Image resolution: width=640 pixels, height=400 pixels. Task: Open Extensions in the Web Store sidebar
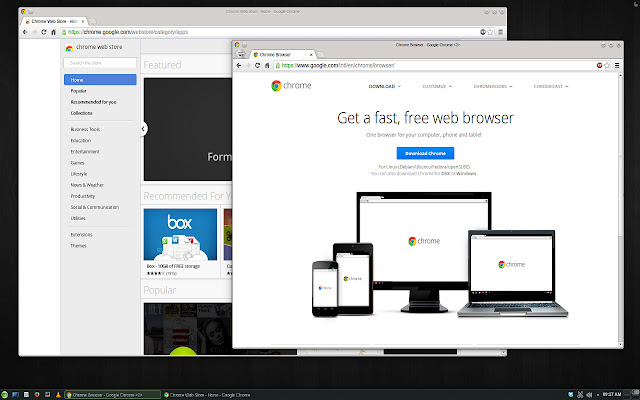[81, 235]
